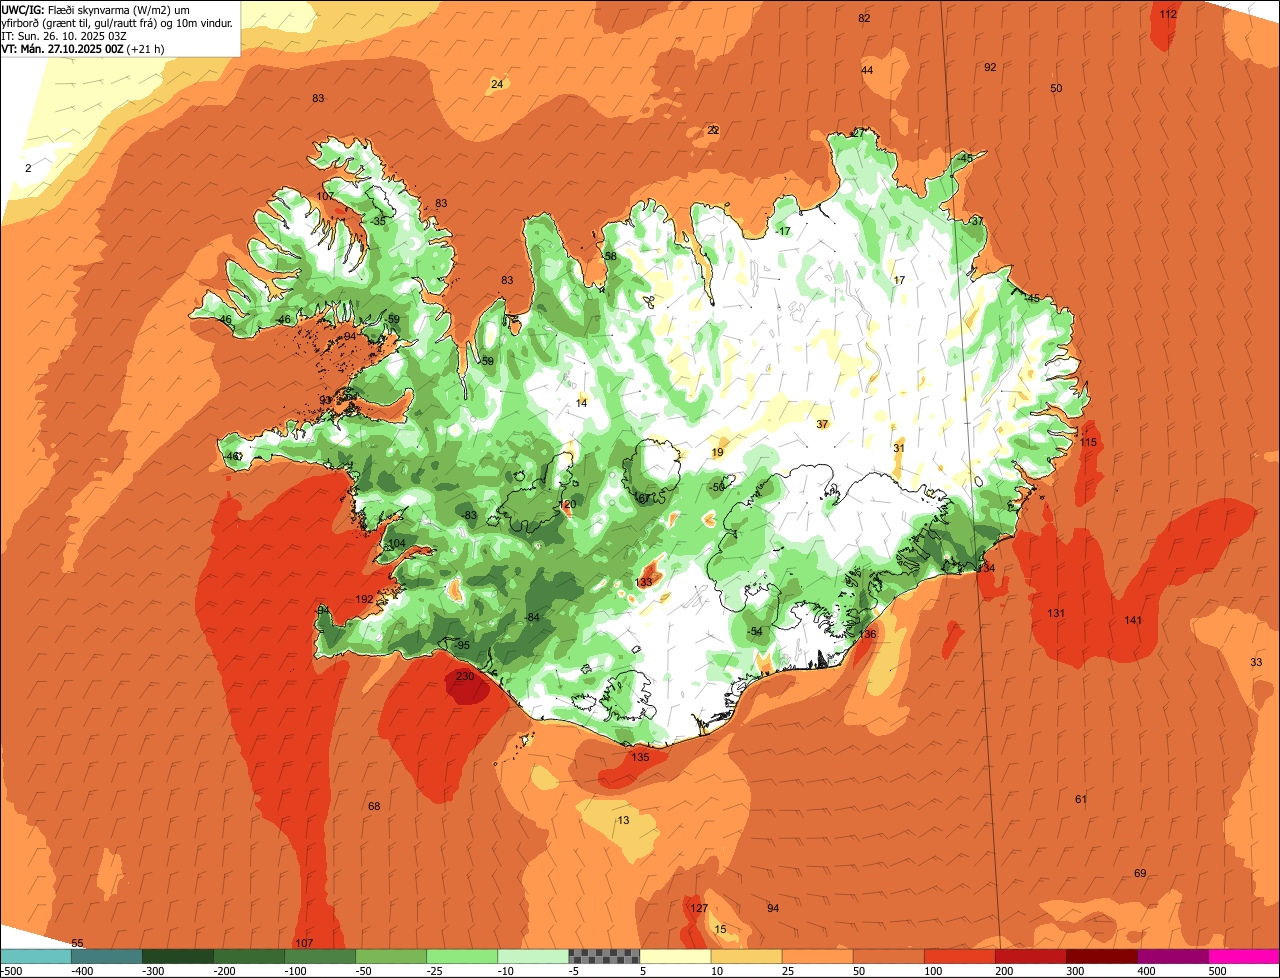Click the map value 22 north of Iceland

coord(713,131)
